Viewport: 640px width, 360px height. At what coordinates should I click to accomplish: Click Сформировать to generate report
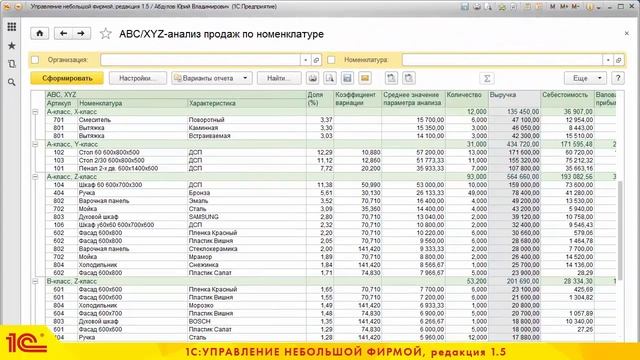[67, 78]
